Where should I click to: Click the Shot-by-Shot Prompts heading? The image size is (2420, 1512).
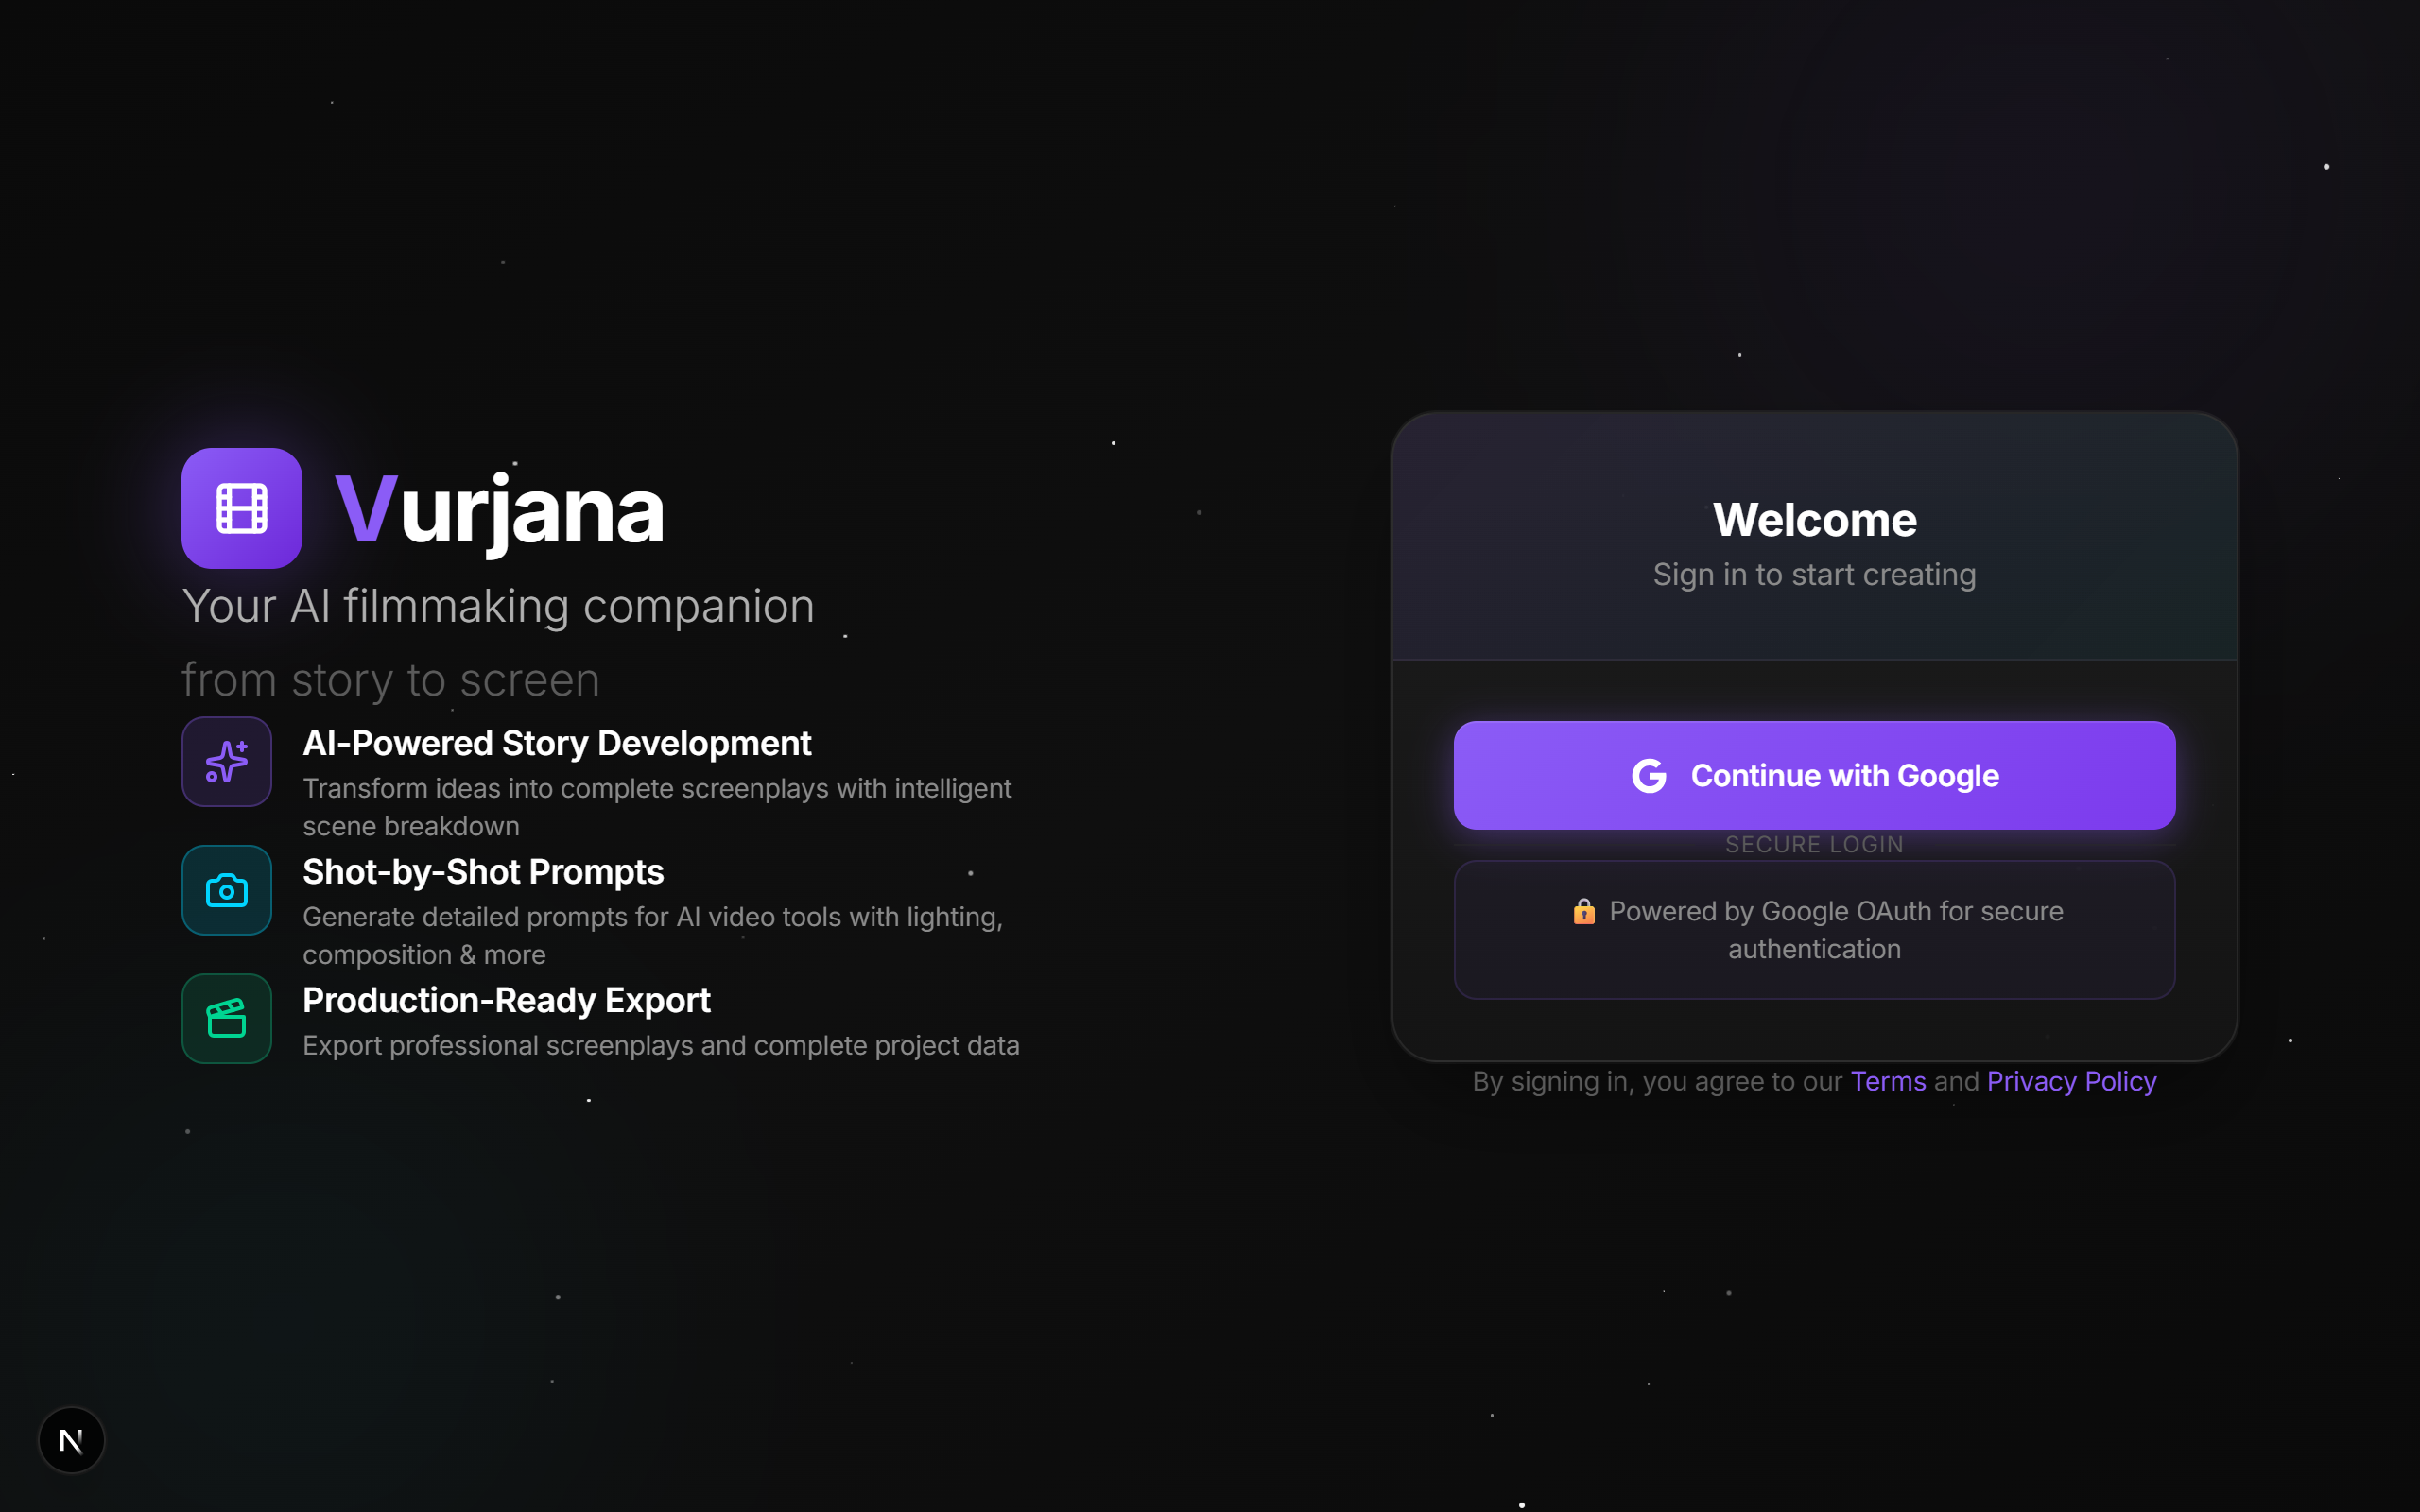(x=483, y=872)
